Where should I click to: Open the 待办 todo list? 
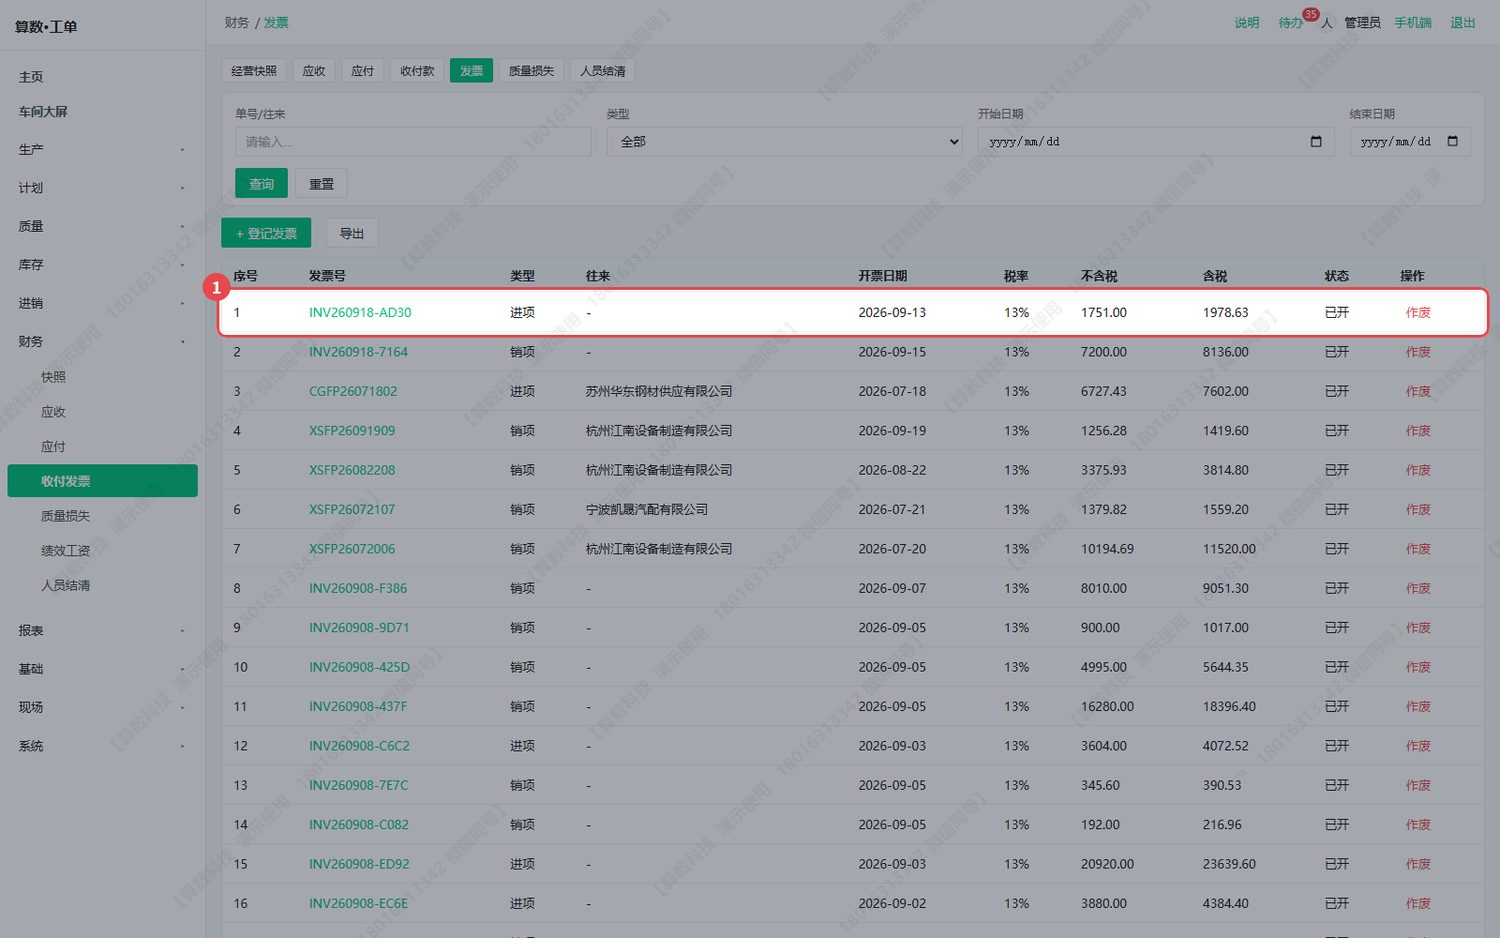[x=1291, y=23]
